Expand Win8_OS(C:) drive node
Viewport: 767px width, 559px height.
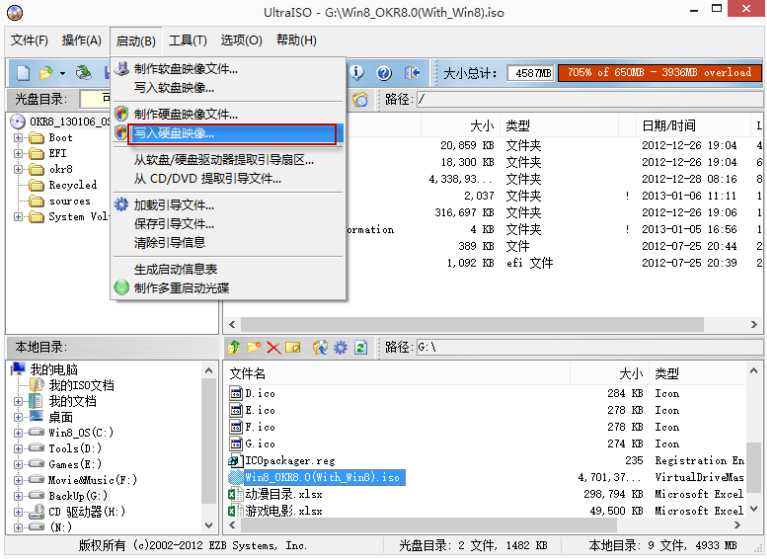[x=18, y=433]
